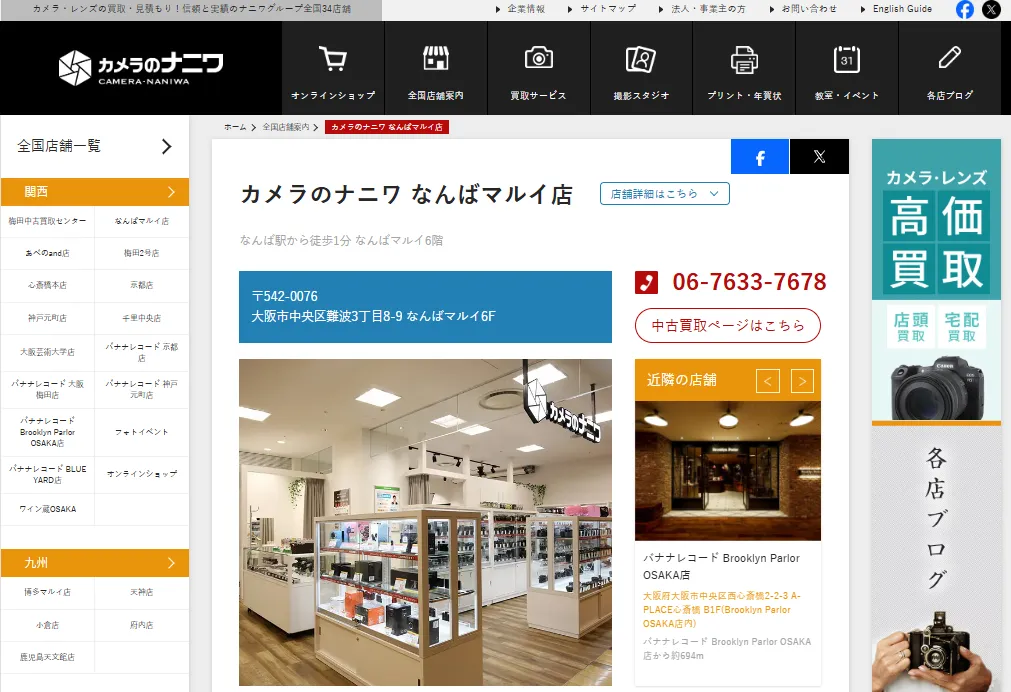The image size is (1011, 692).
Task: Open the English Guide link
Action: coord(902,9)
